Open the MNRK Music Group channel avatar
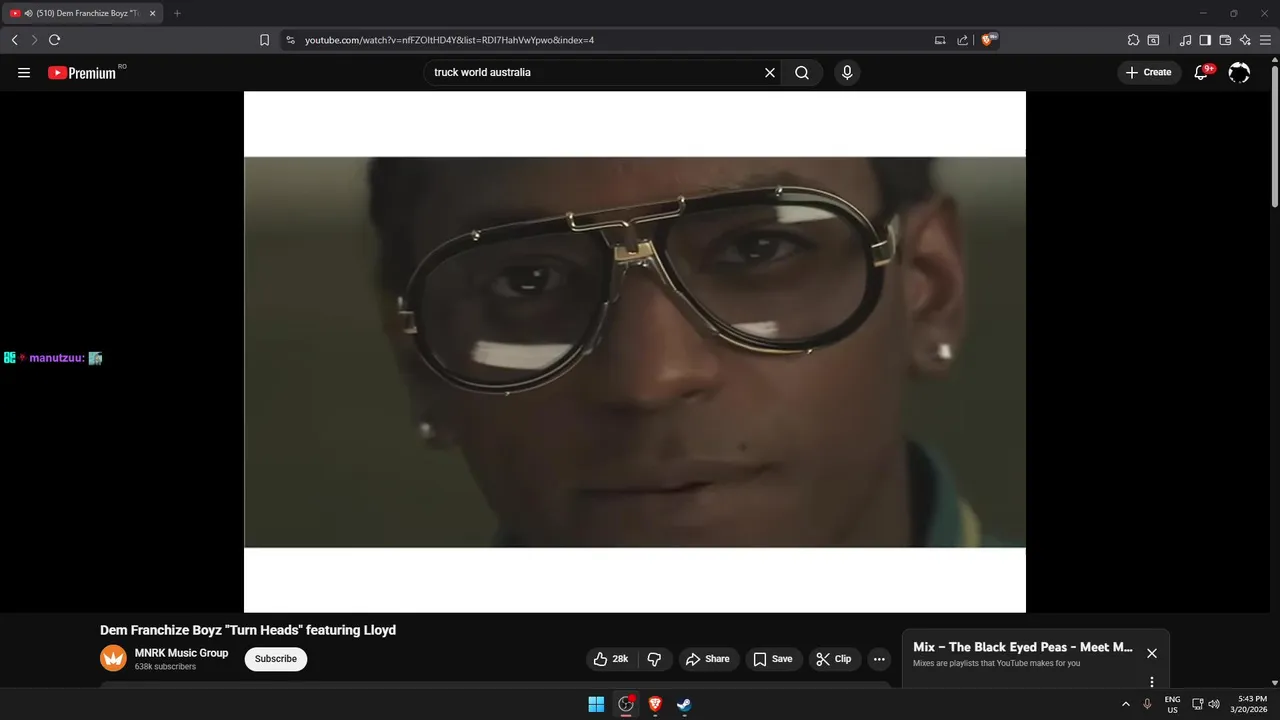The height and width of the screenshot is (720, 1280). coord(113,658)
